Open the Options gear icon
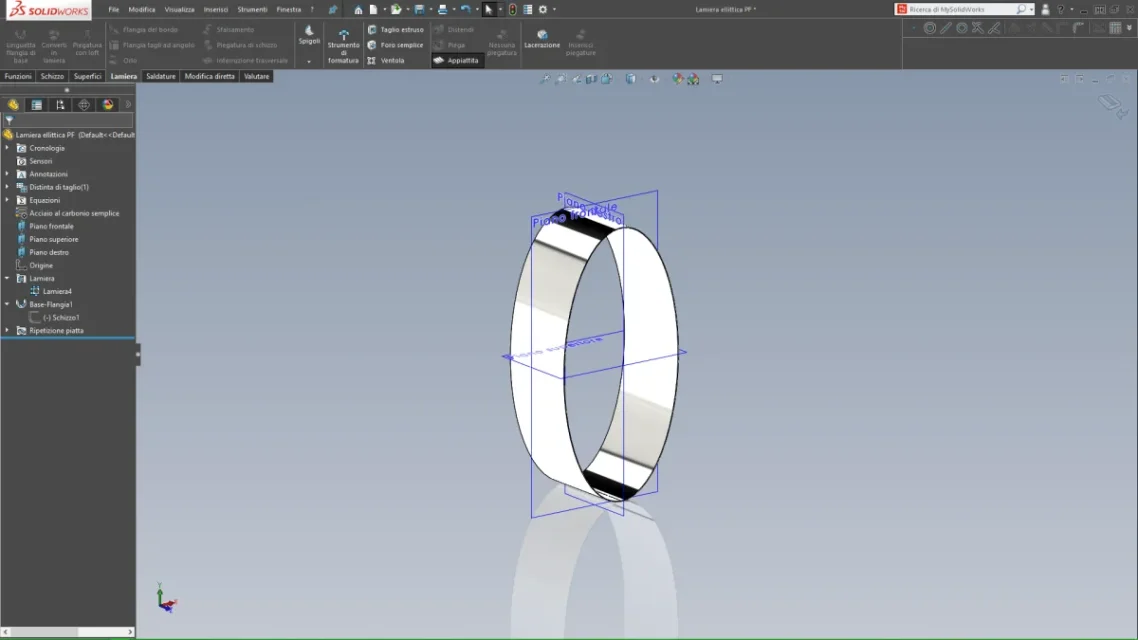 click(x=543, y=9)
